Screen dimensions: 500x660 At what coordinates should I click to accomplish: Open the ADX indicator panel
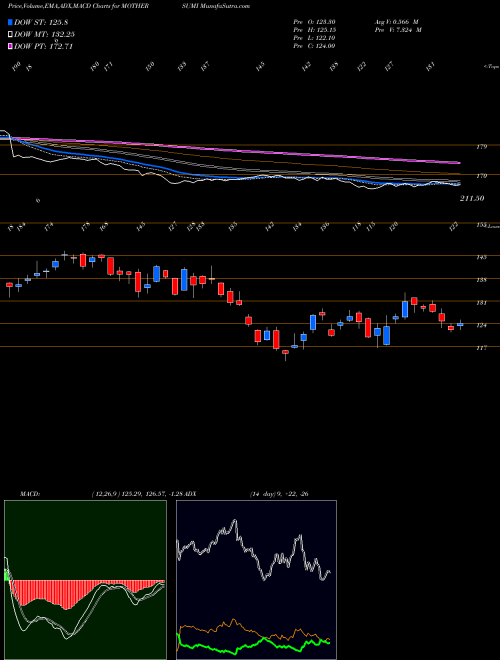click(256, 580)
